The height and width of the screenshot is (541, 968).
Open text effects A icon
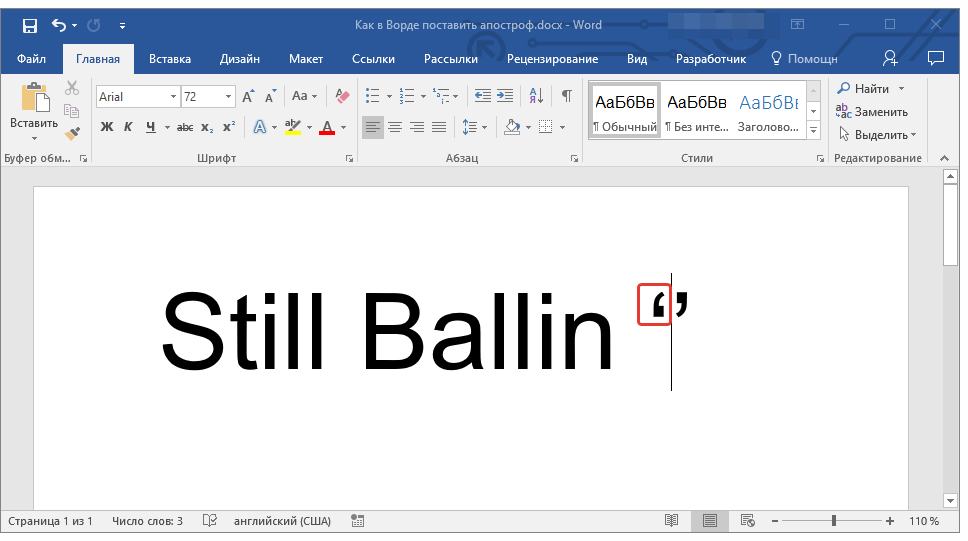coord(260,127)
